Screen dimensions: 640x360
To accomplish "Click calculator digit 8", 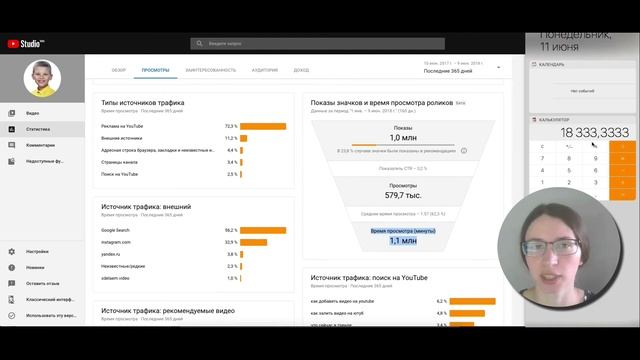I will coord(569,158).
